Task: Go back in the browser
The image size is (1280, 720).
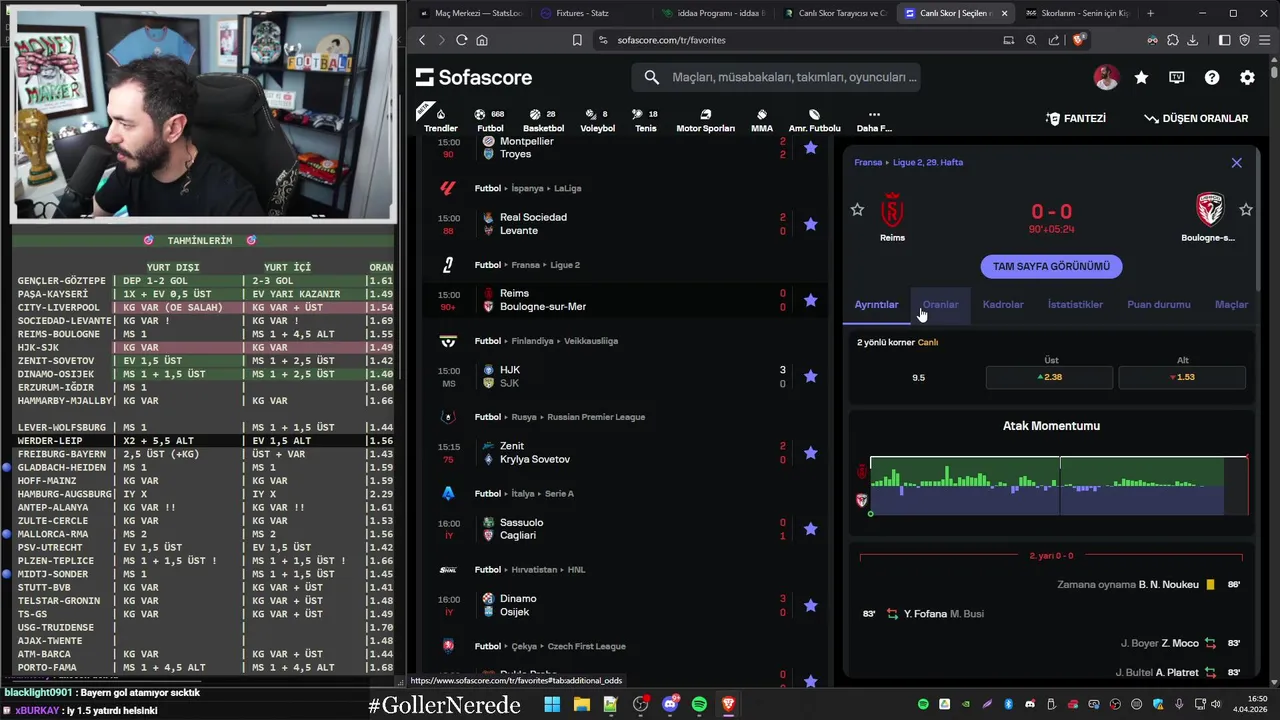Action: (422, 40)
